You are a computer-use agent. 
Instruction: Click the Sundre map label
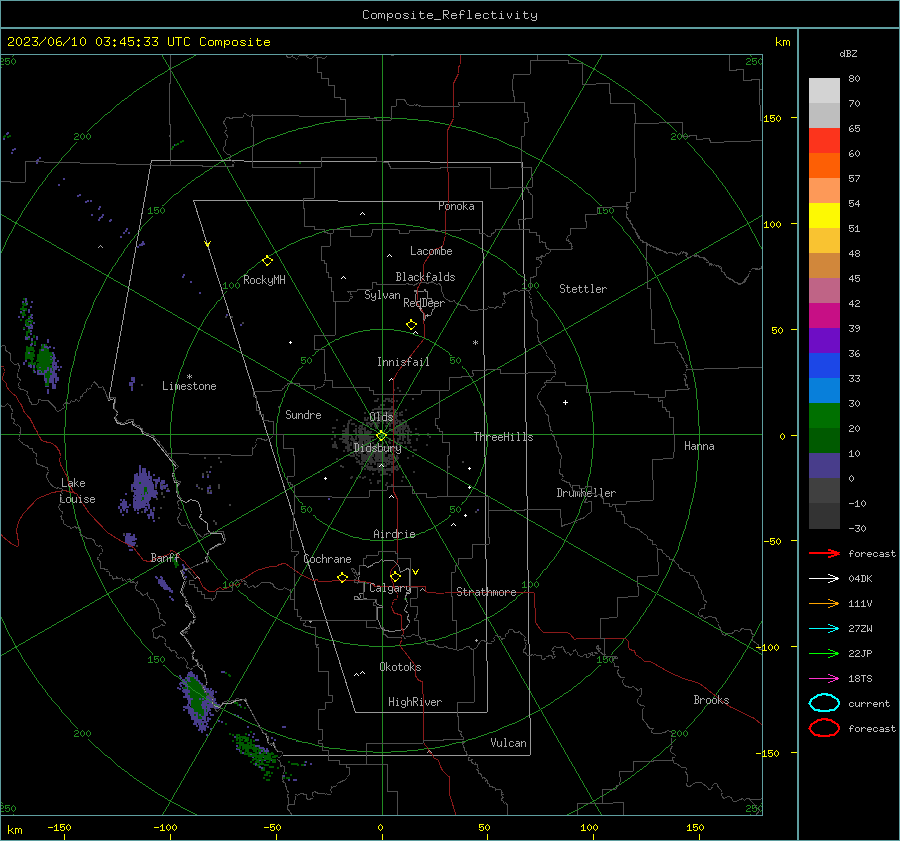(303, 414)
